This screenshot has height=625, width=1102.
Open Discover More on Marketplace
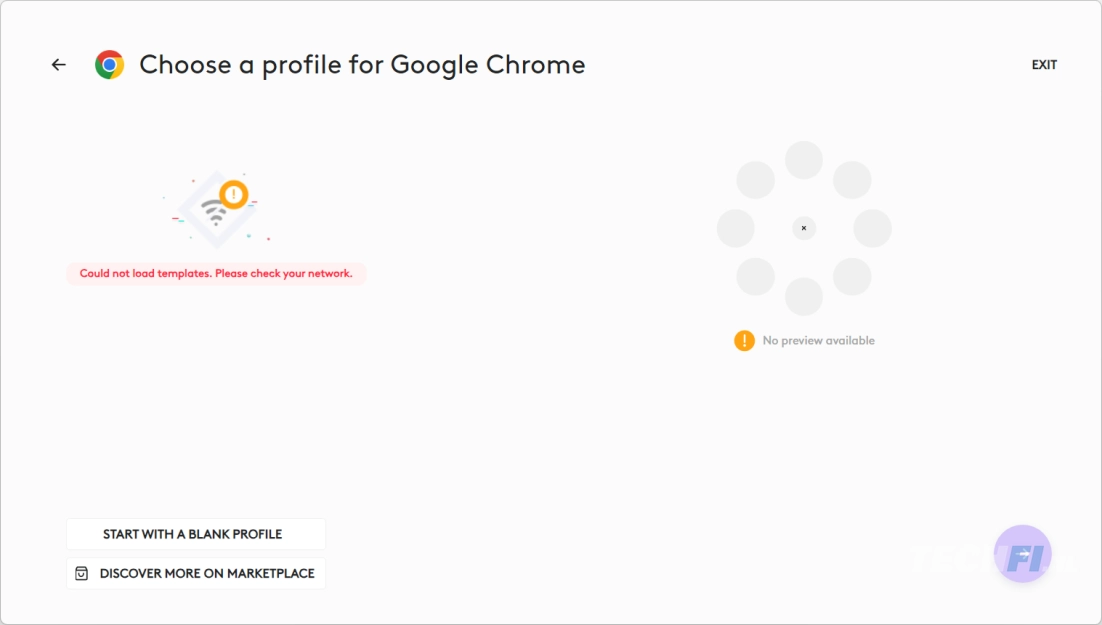pyautogui.click(x=196, y=574)
